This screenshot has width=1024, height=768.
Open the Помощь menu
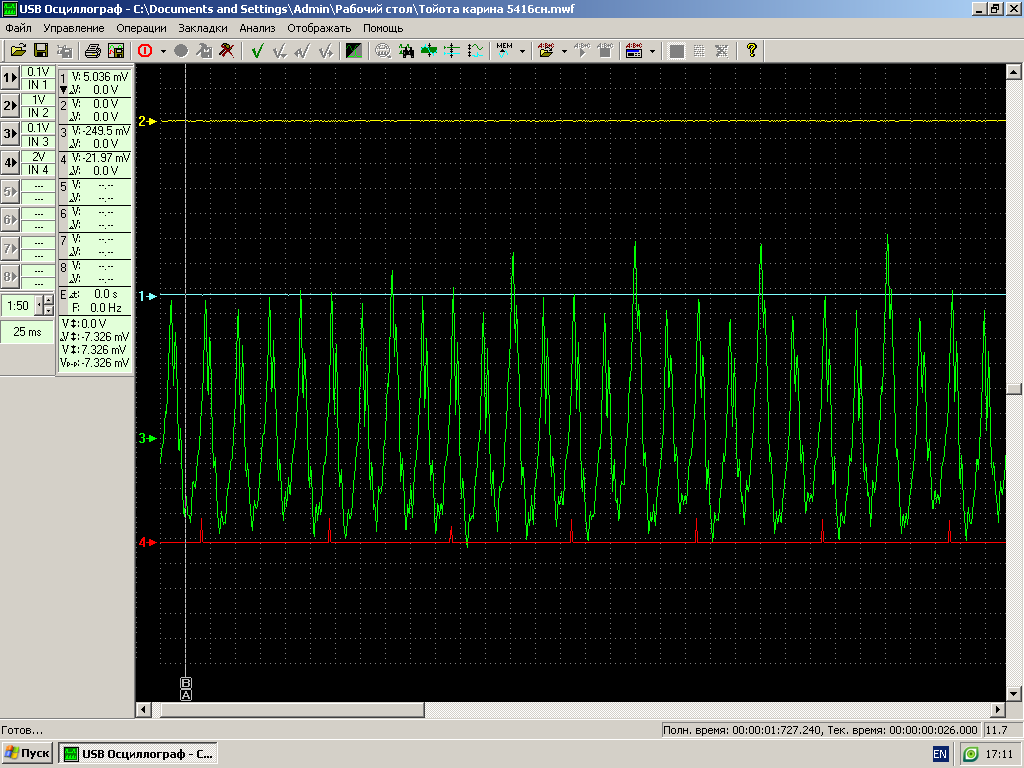[x=383, y=28]
